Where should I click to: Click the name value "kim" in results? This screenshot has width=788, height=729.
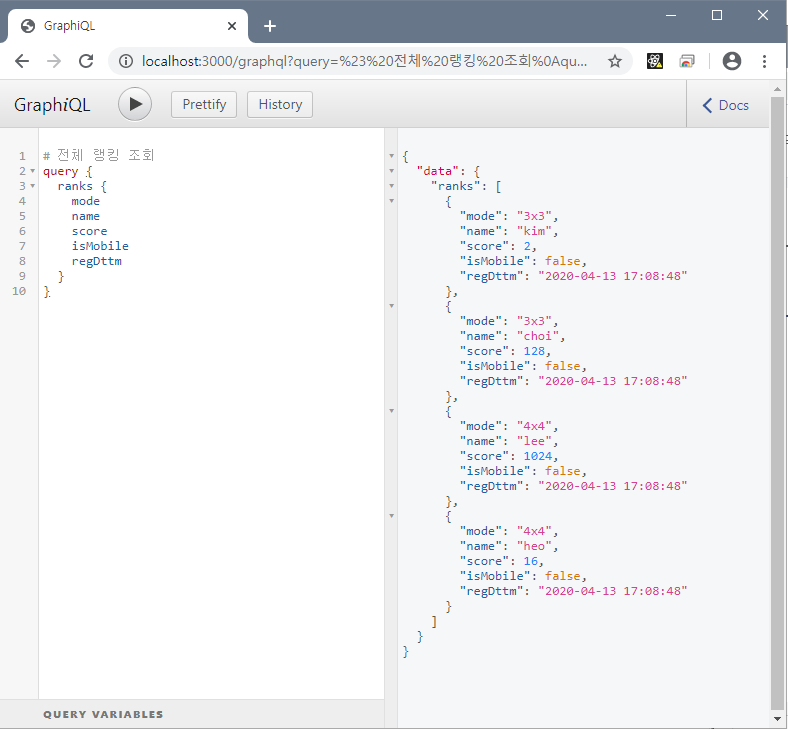534,231
